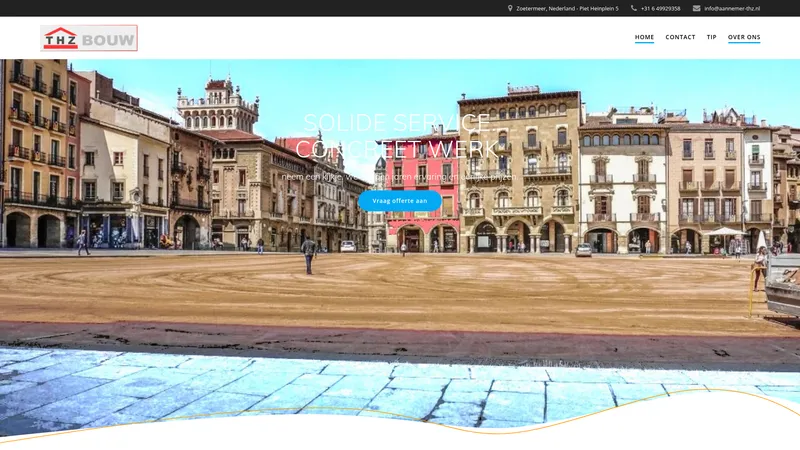
Task: Click the hero subtitle starting with 'neem een kijkje'
Action: pyautogui.click(x=400, y=177)
